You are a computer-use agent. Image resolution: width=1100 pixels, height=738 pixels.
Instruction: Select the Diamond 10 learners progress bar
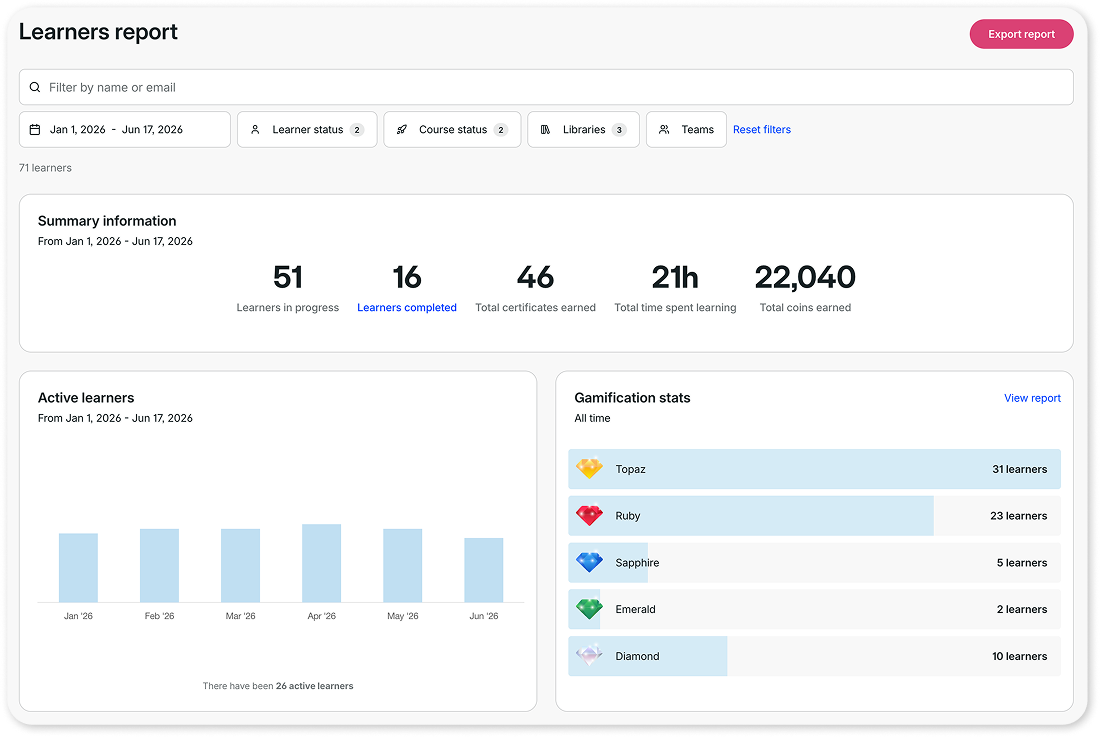(x=814, y=656)
